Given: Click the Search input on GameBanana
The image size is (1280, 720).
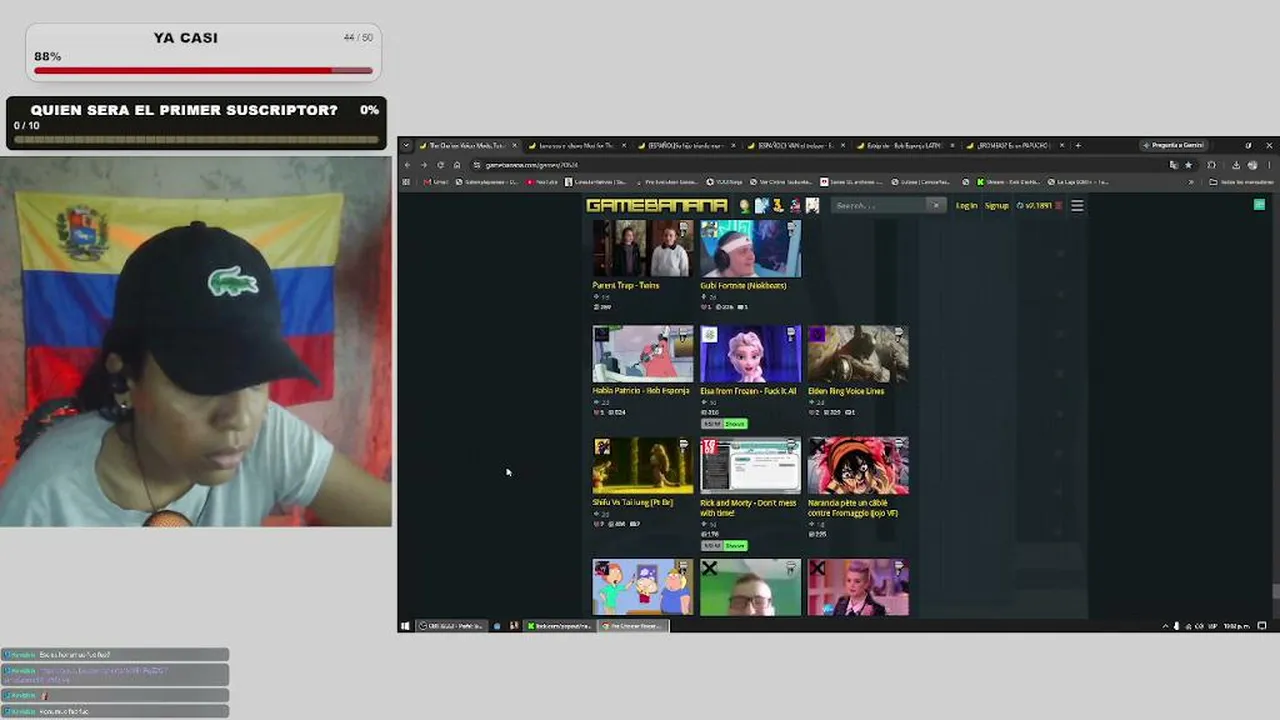Looking at the screenshot, I should (x=879, y=205).
